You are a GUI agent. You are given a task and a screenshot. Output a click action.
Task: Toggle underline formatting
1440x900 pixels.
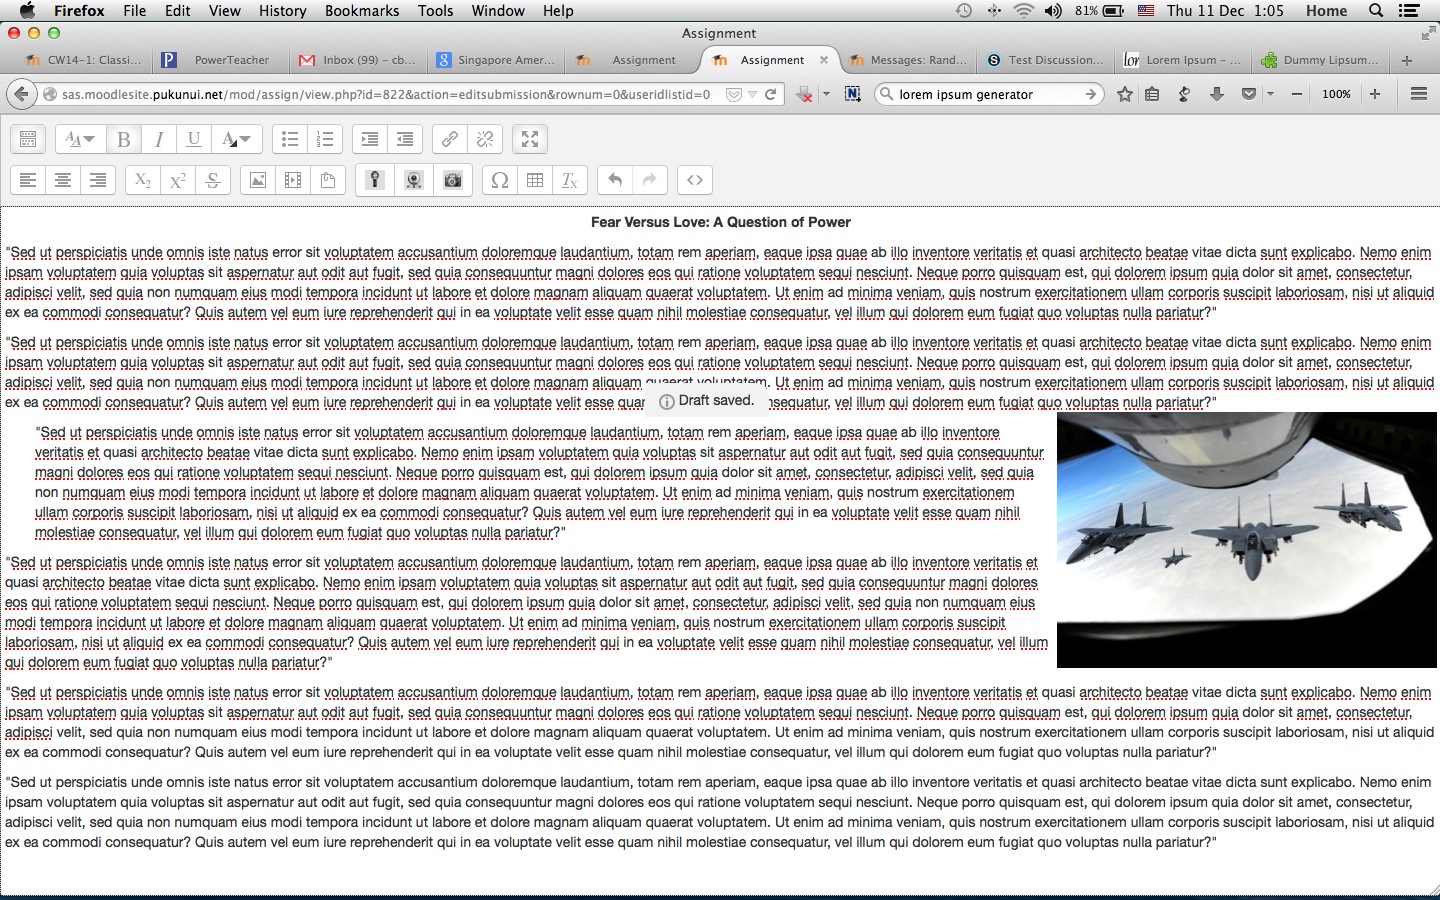(x=193, y=139)
